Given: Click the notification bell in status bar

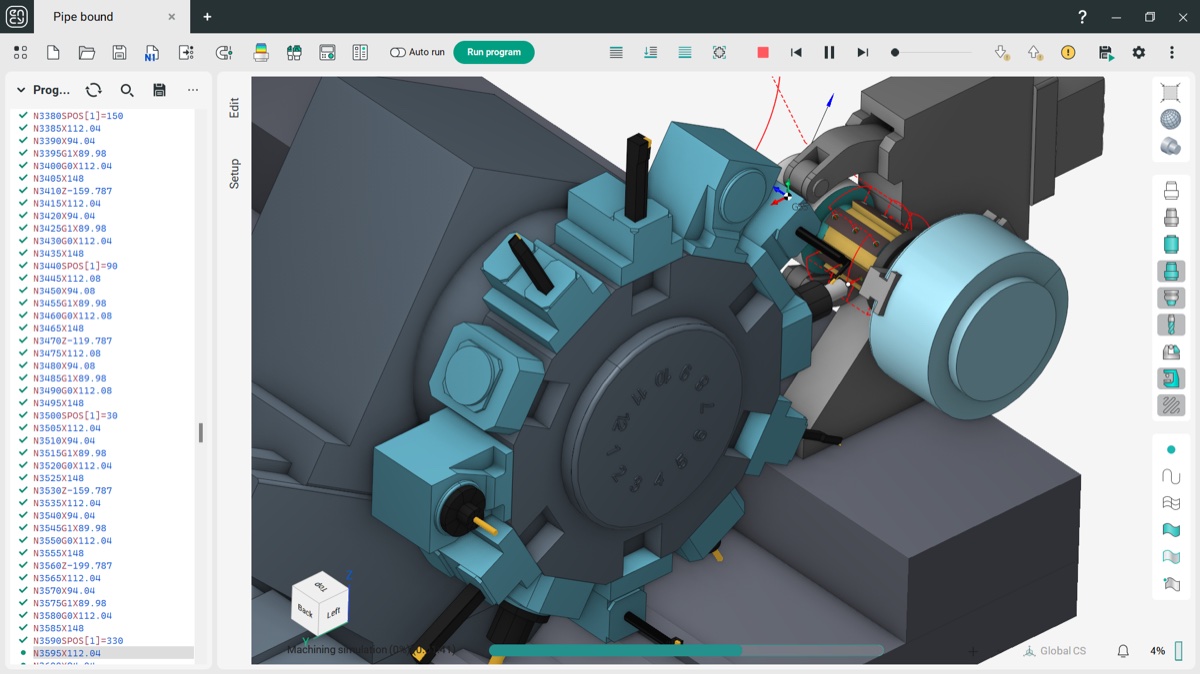Looking at the screenshot, I should [x=1123, y=651].
